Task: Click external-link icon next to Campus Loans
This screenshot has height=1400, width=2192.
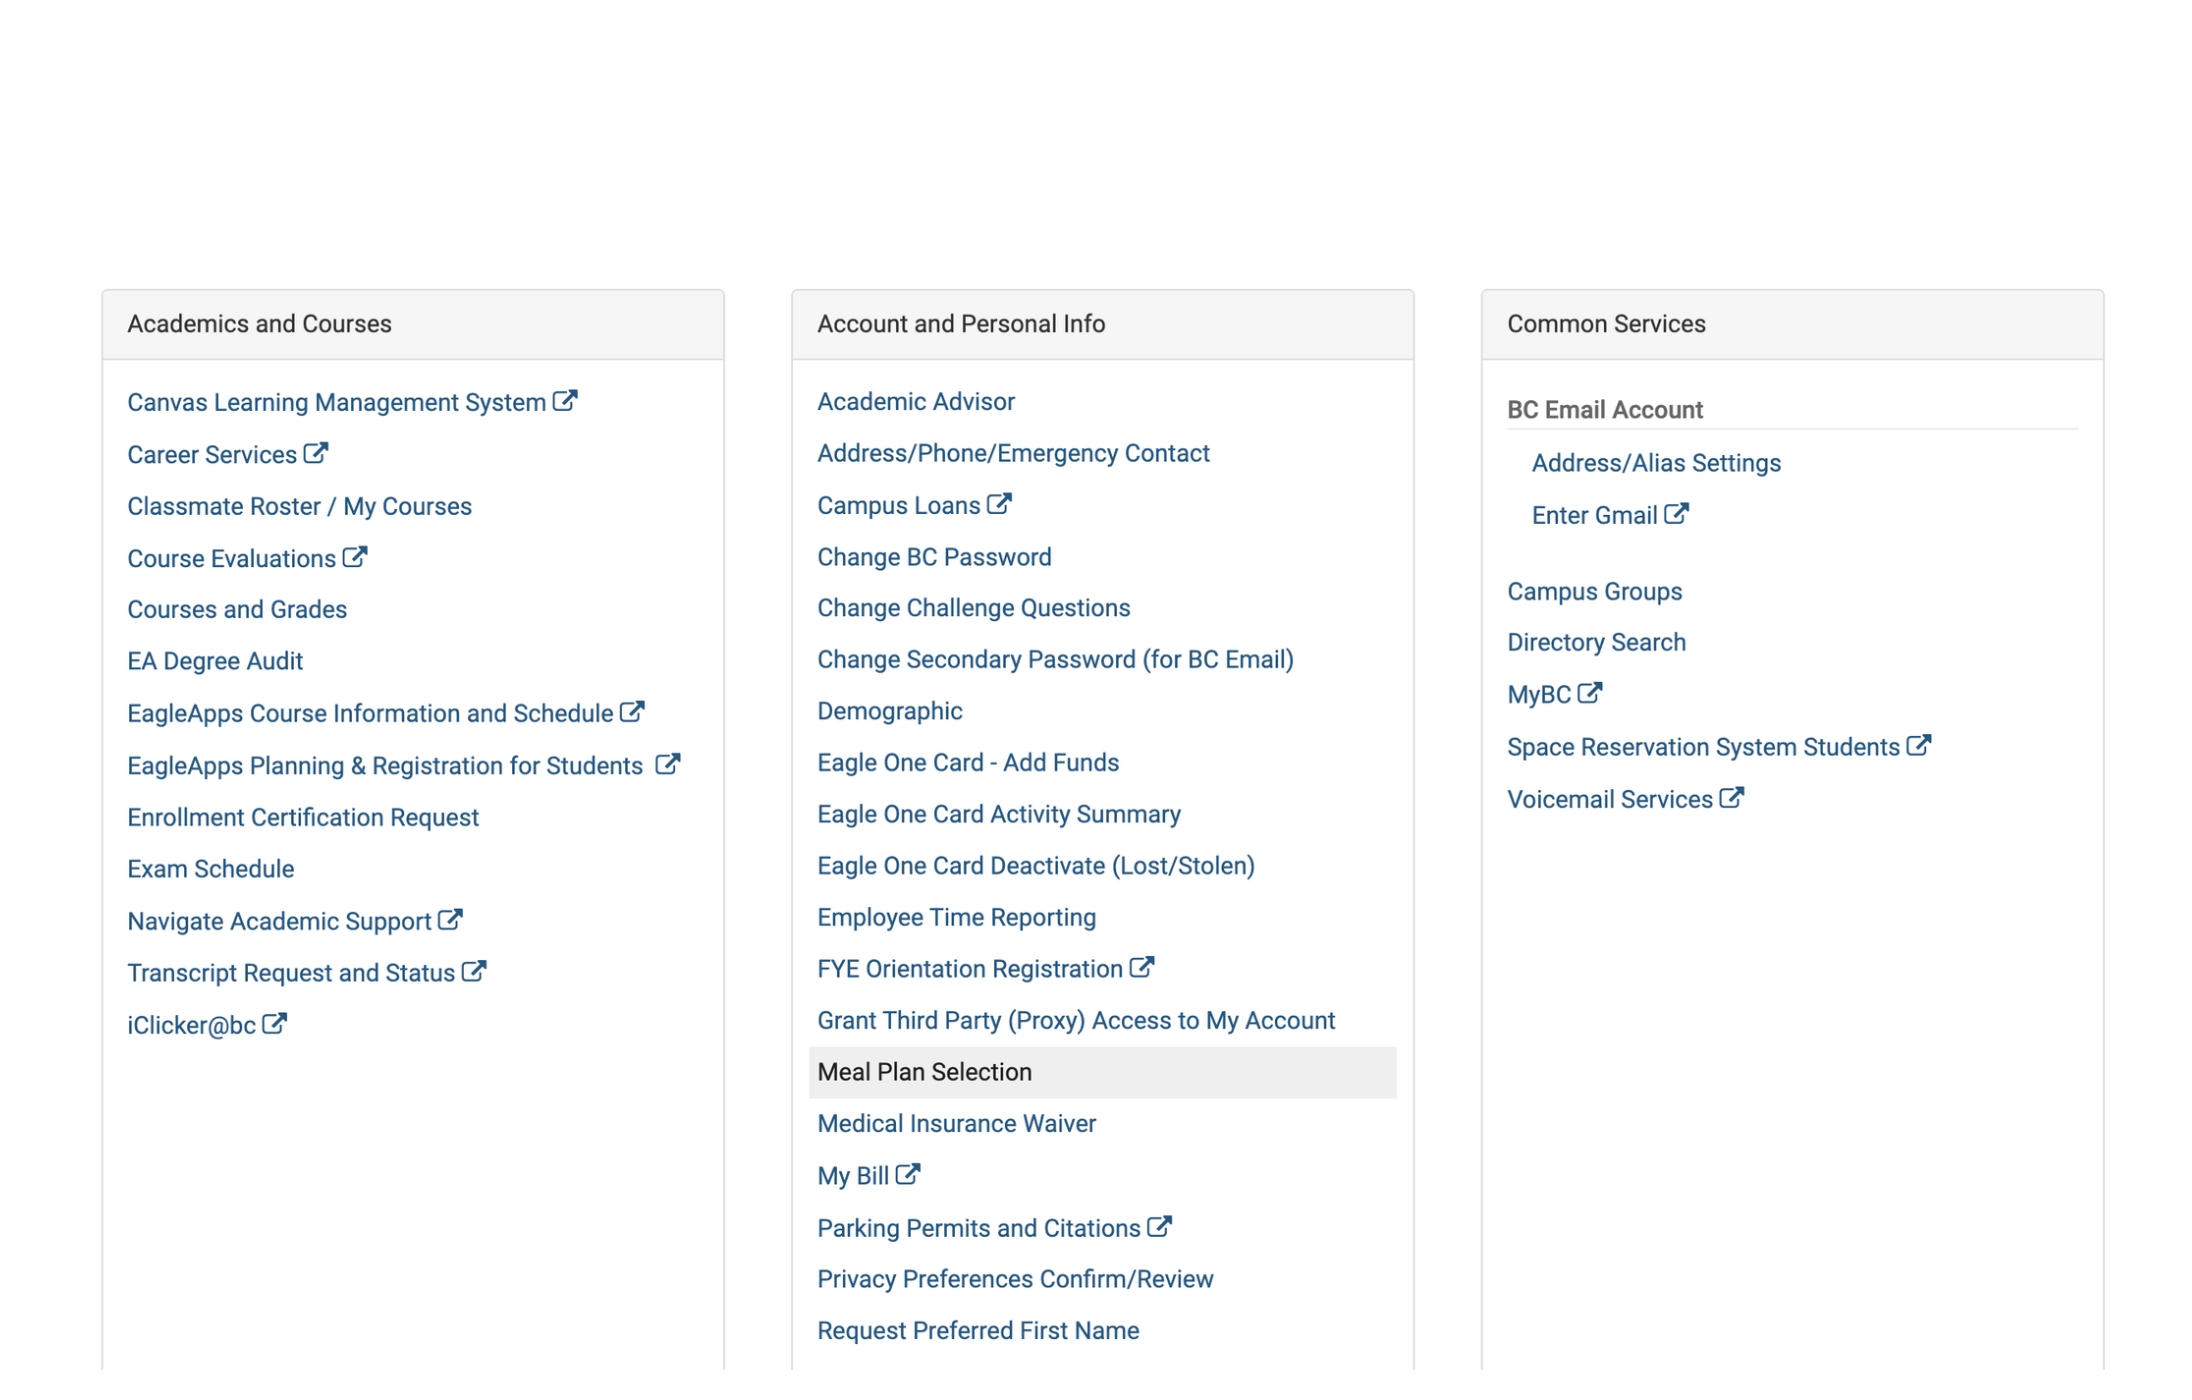Action: (999, 504)
